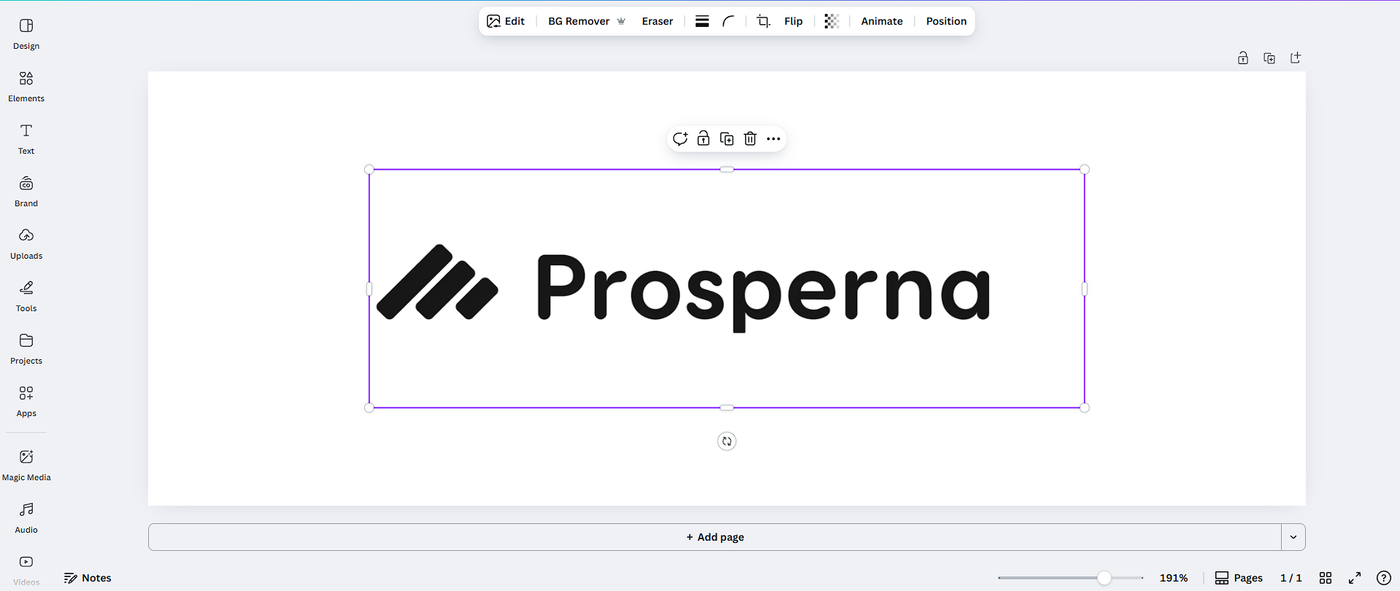
Task: Select the Crop tool
Action: (x=764, y=21)
